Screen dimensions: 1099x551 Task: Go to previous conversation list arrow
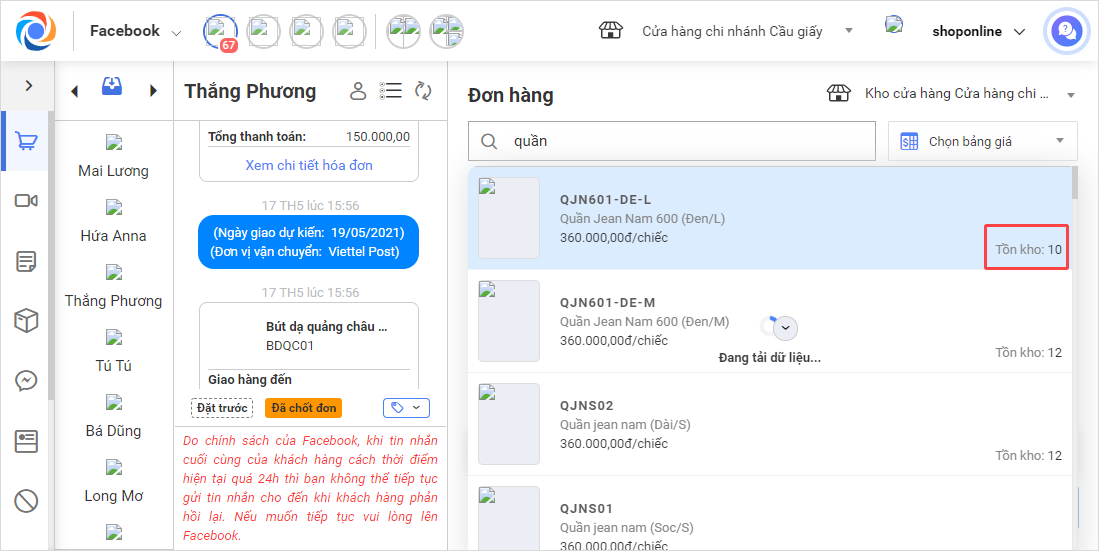[x=74, y=90]
